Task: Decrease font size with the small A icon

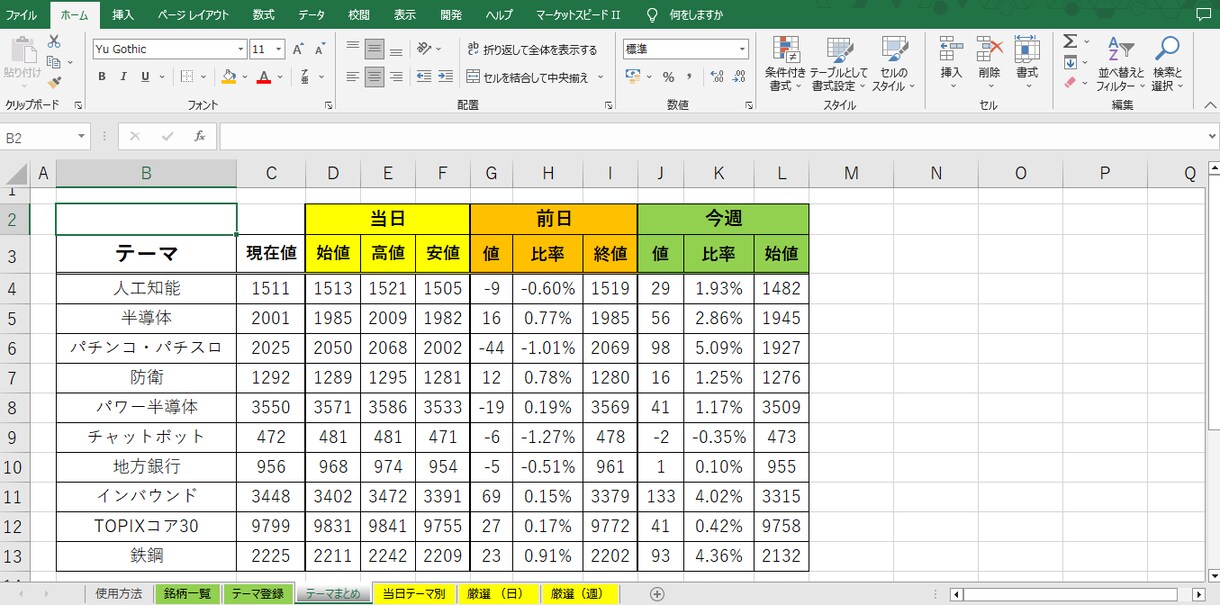Action: pyautogui.click(x=319, y=49)
